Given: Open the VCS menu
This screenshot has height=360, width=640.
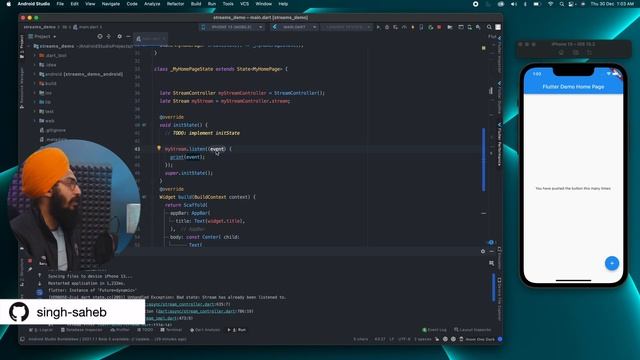Looking at the screenshot, I should tap(244, 4).
